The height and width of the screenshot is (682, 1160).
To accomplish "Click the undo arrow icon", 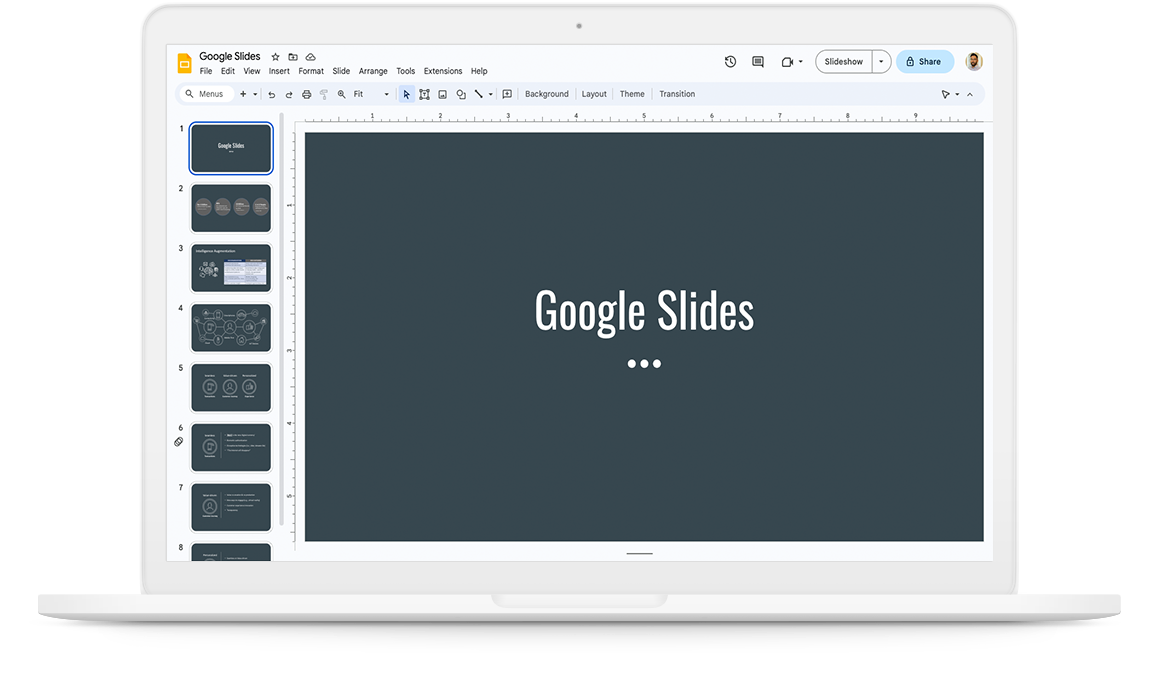I will point(271,94).
